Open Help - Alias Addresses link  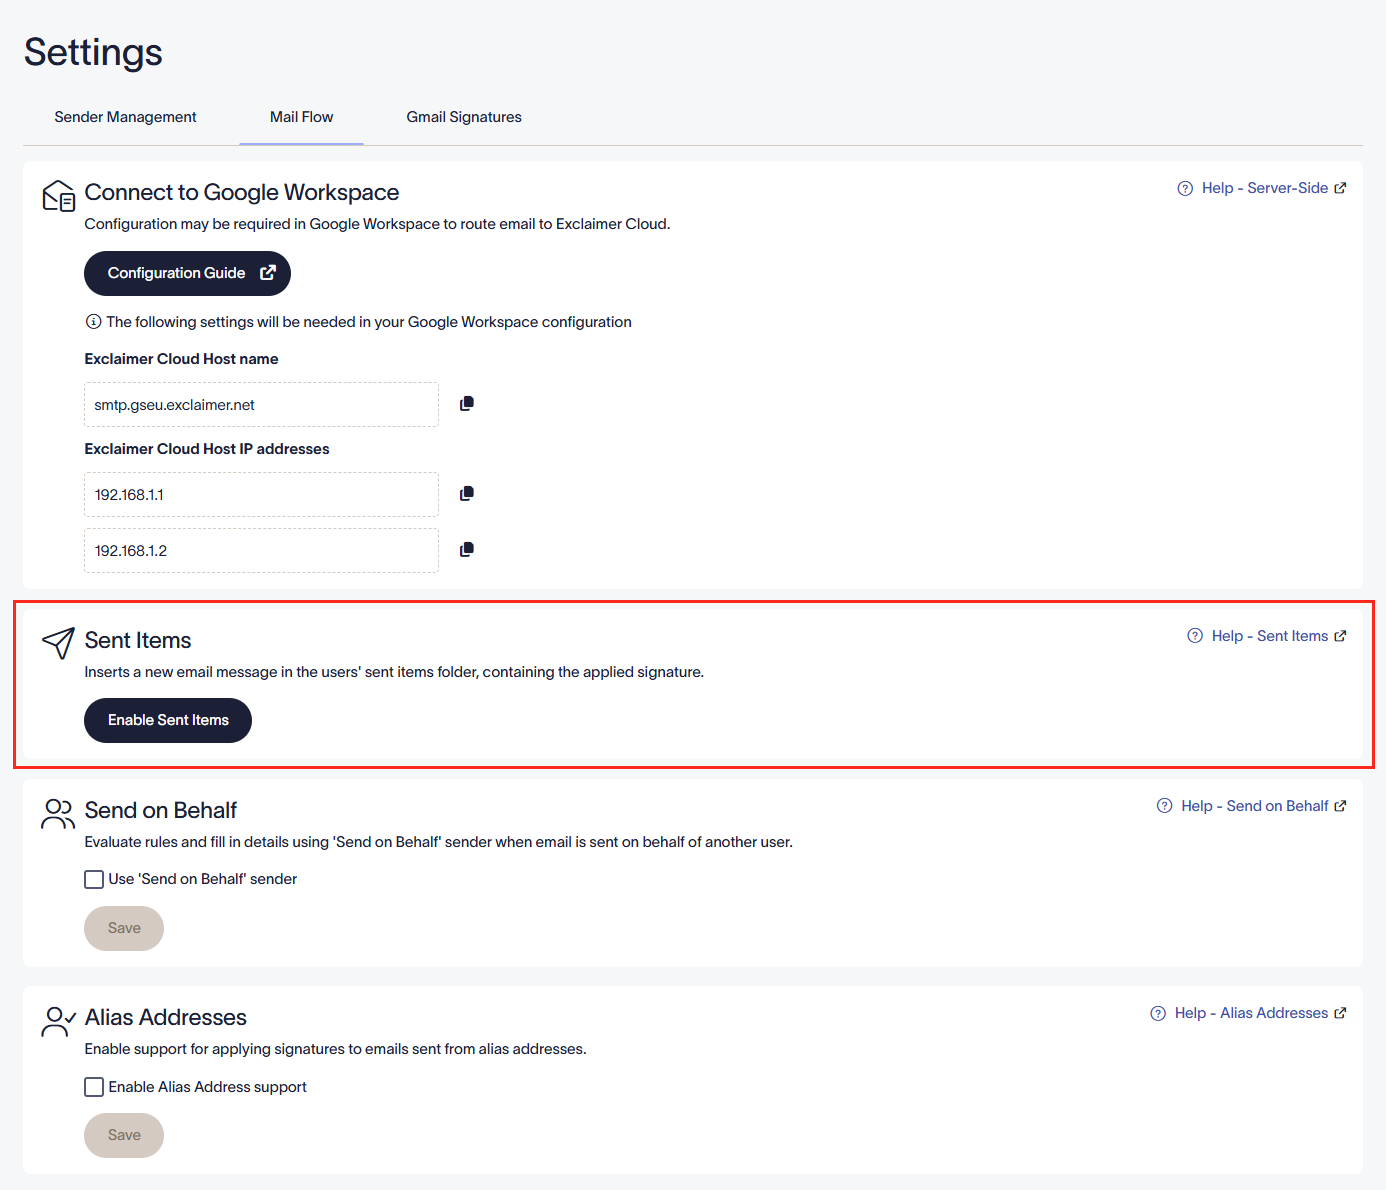(1251, 1013)
